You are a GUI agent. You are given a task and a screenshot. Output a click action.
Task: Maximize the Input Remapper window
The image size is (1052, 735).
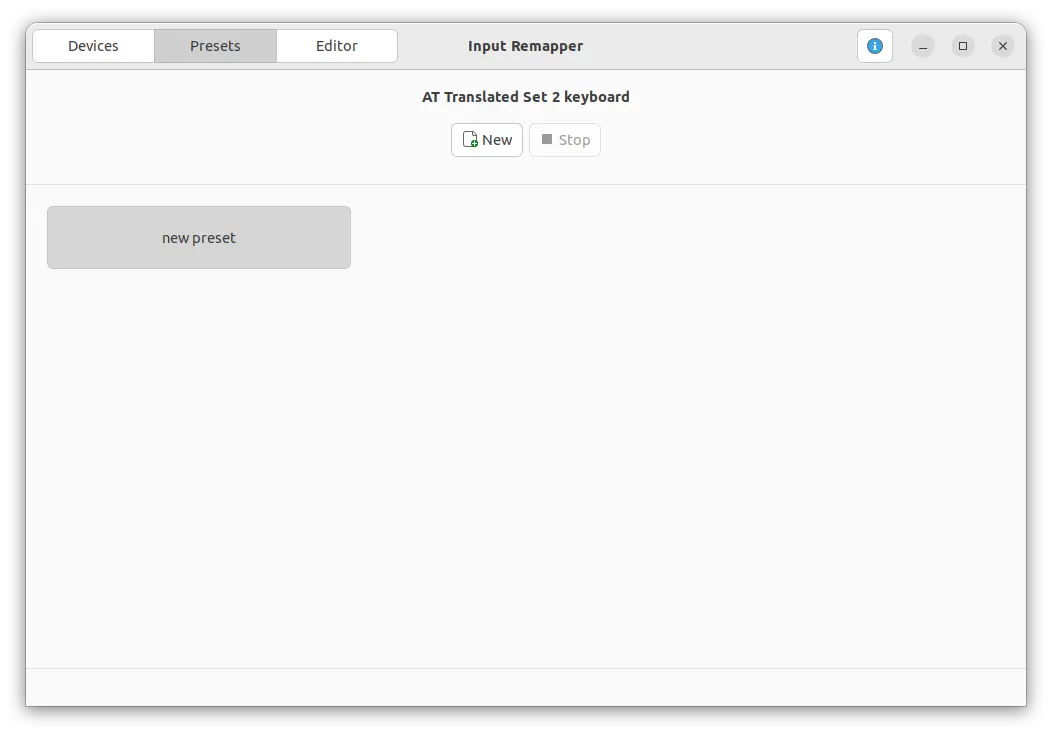point(962,46)
